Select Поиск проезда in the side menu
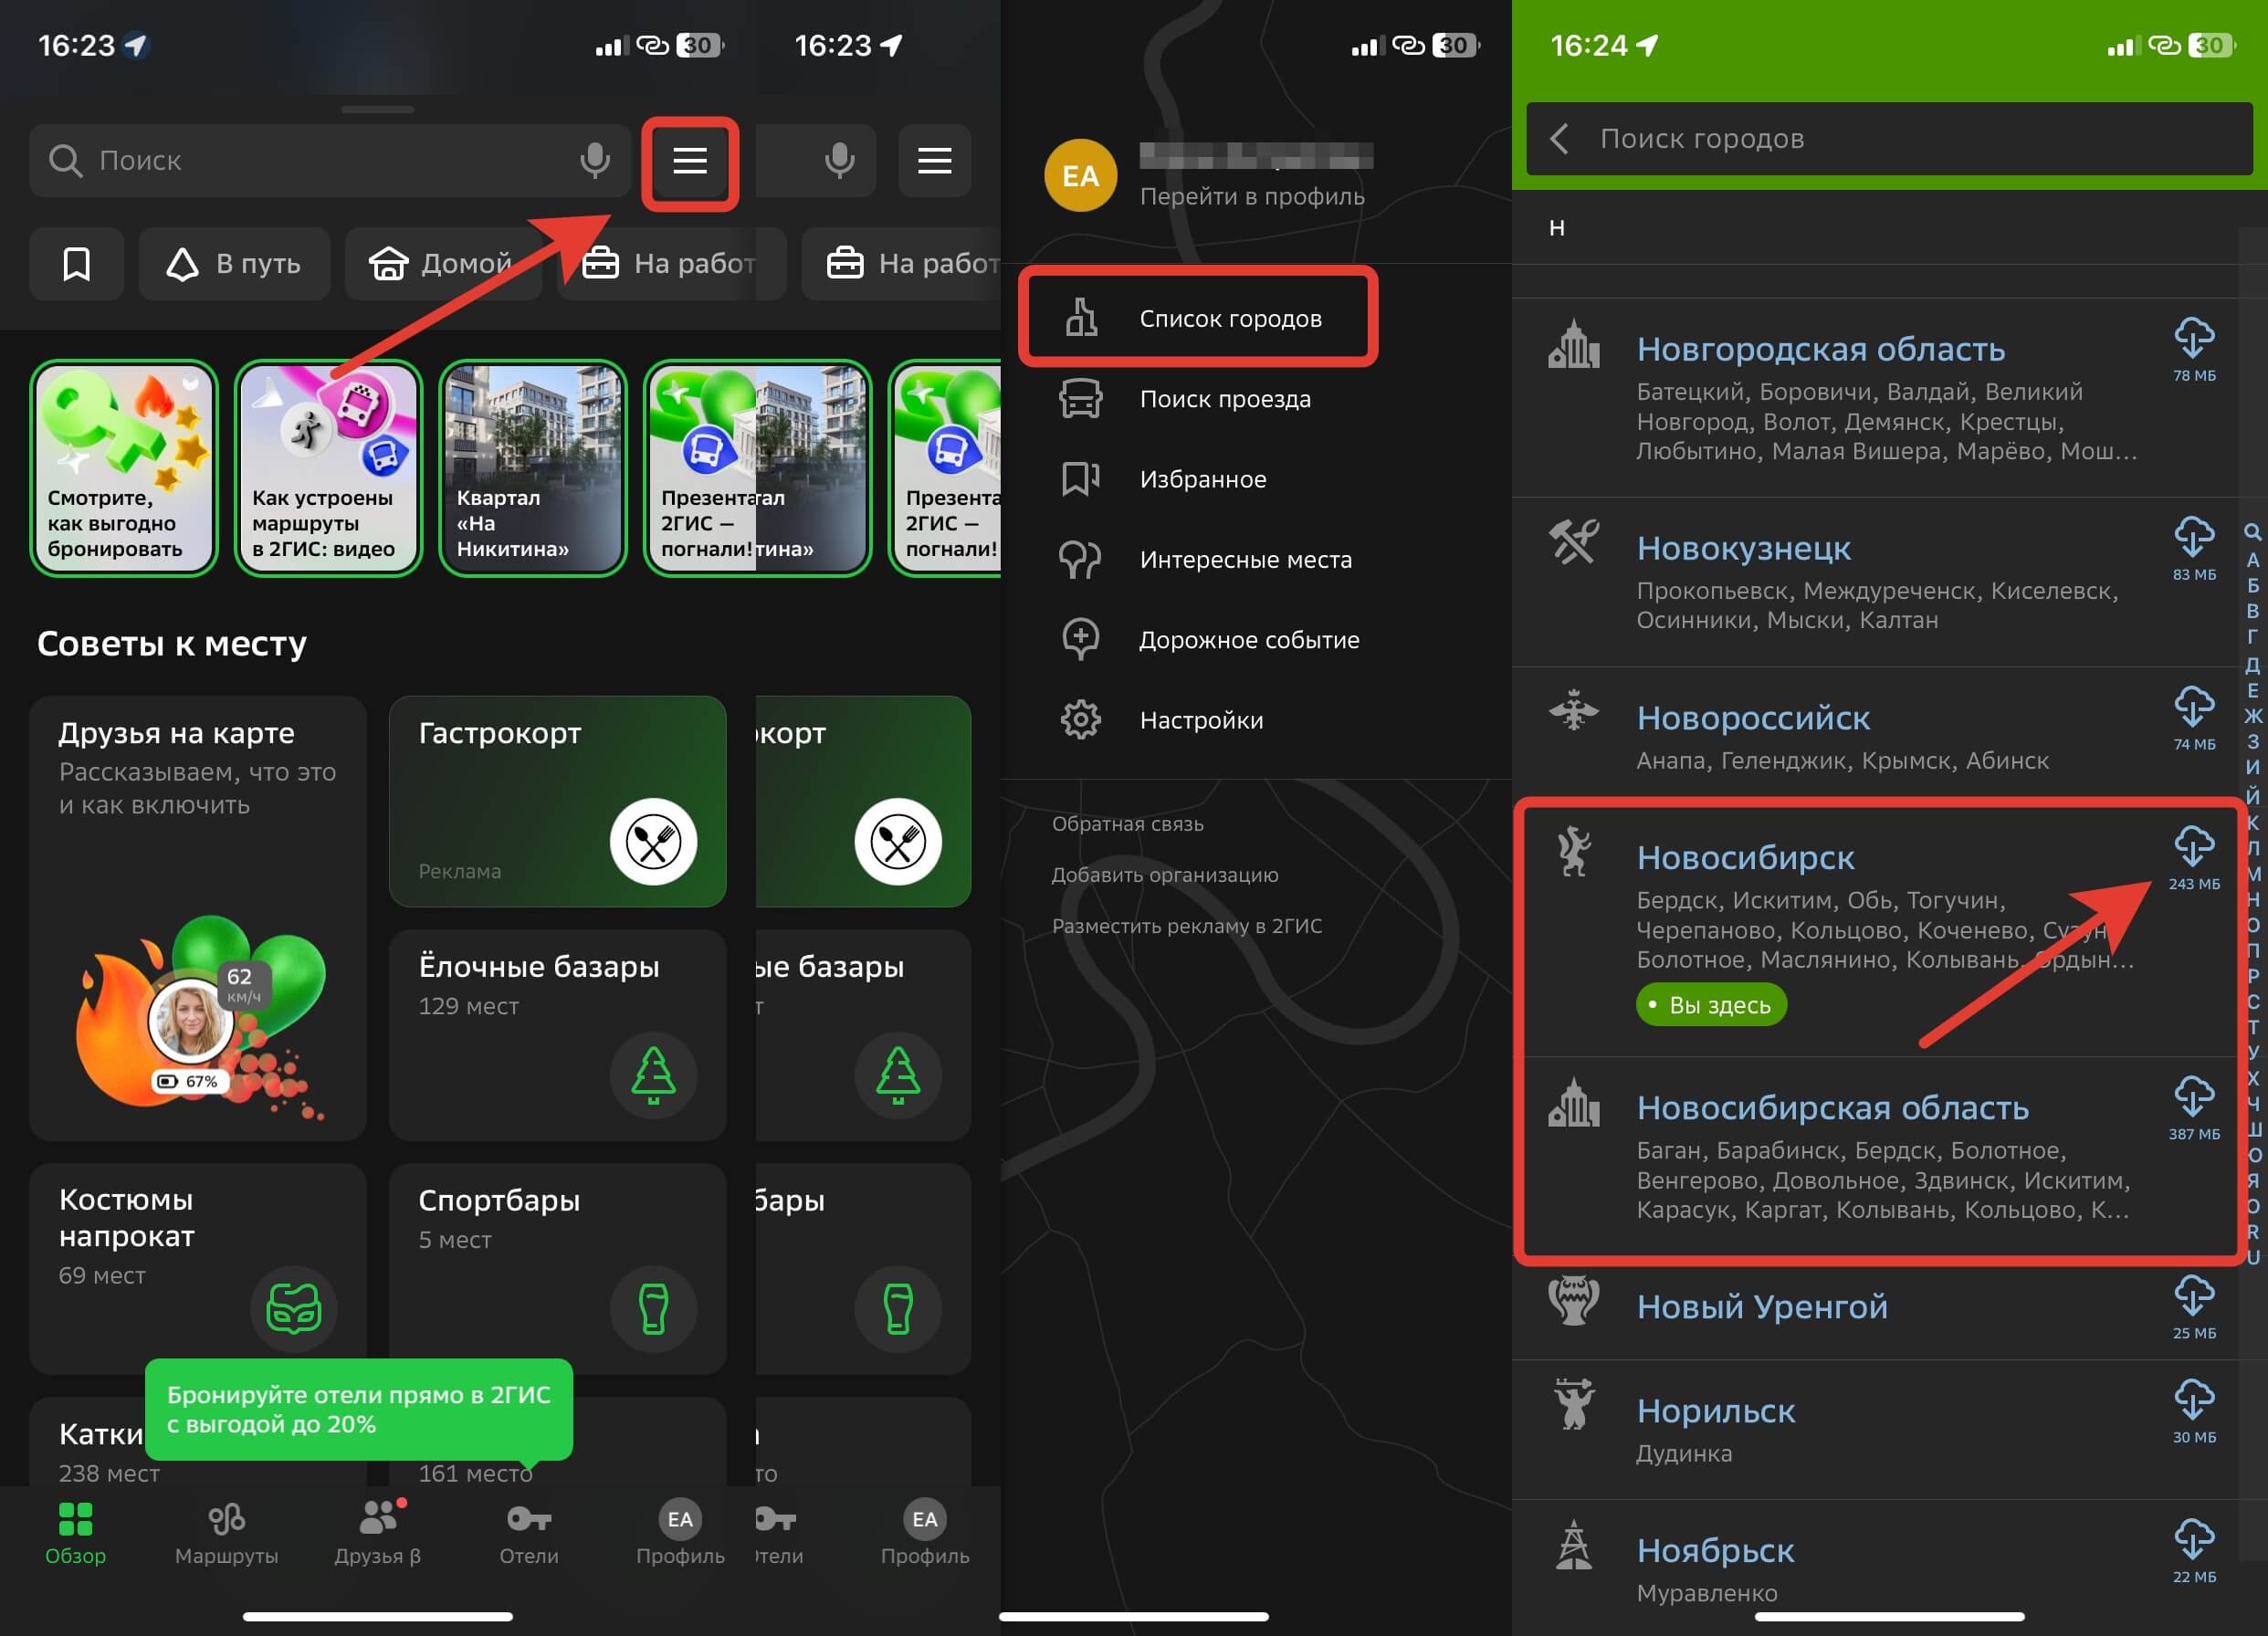The image size is (2268, 1636). [1224, 399]
